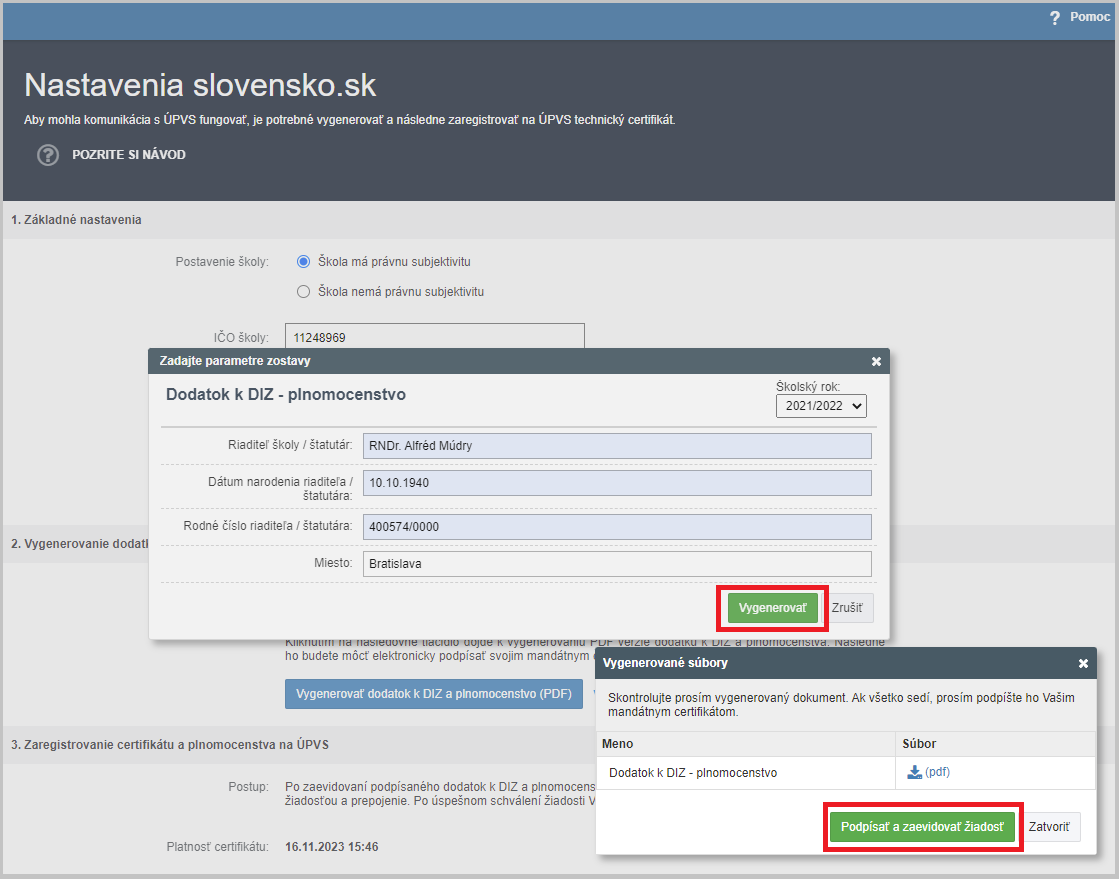This screenshot has height=879, width=1119.
Task: Click the Pomoc help question mark icon
Action: 1054,18
